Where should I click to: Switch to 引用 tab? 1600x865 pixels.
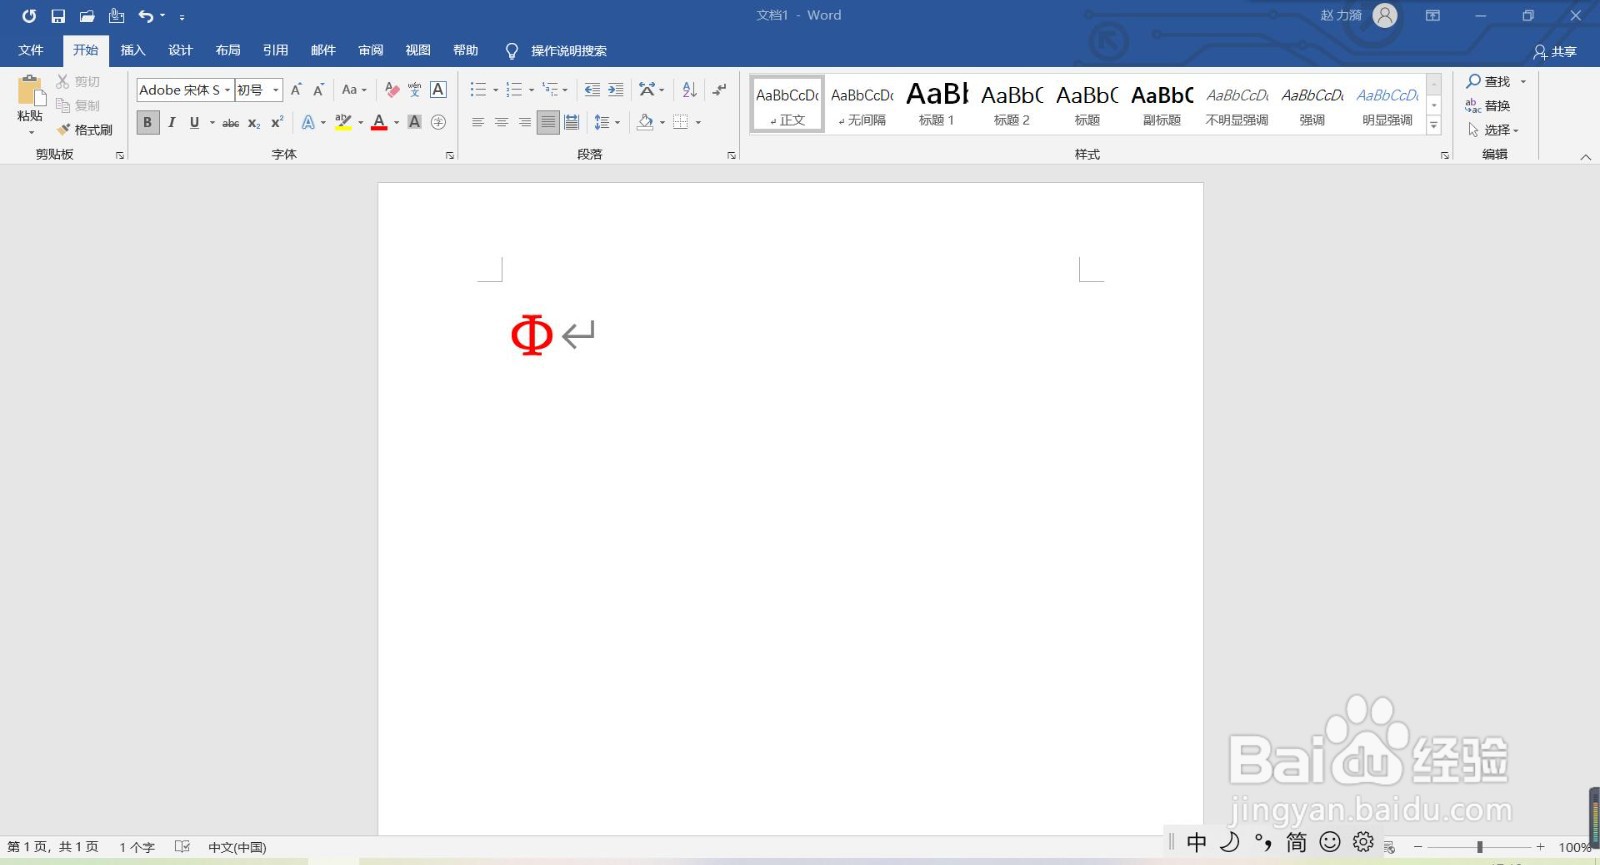click(275, 50)
